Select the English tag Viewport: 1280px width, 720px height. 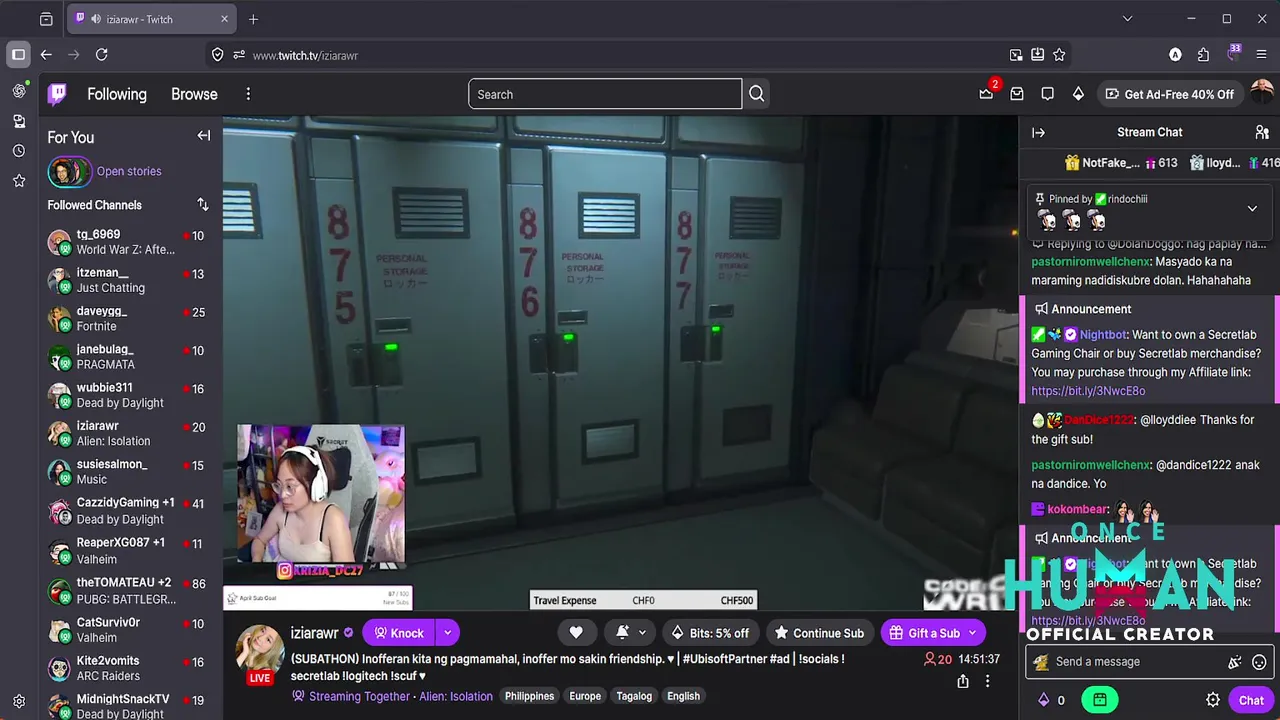coord(684,696)
